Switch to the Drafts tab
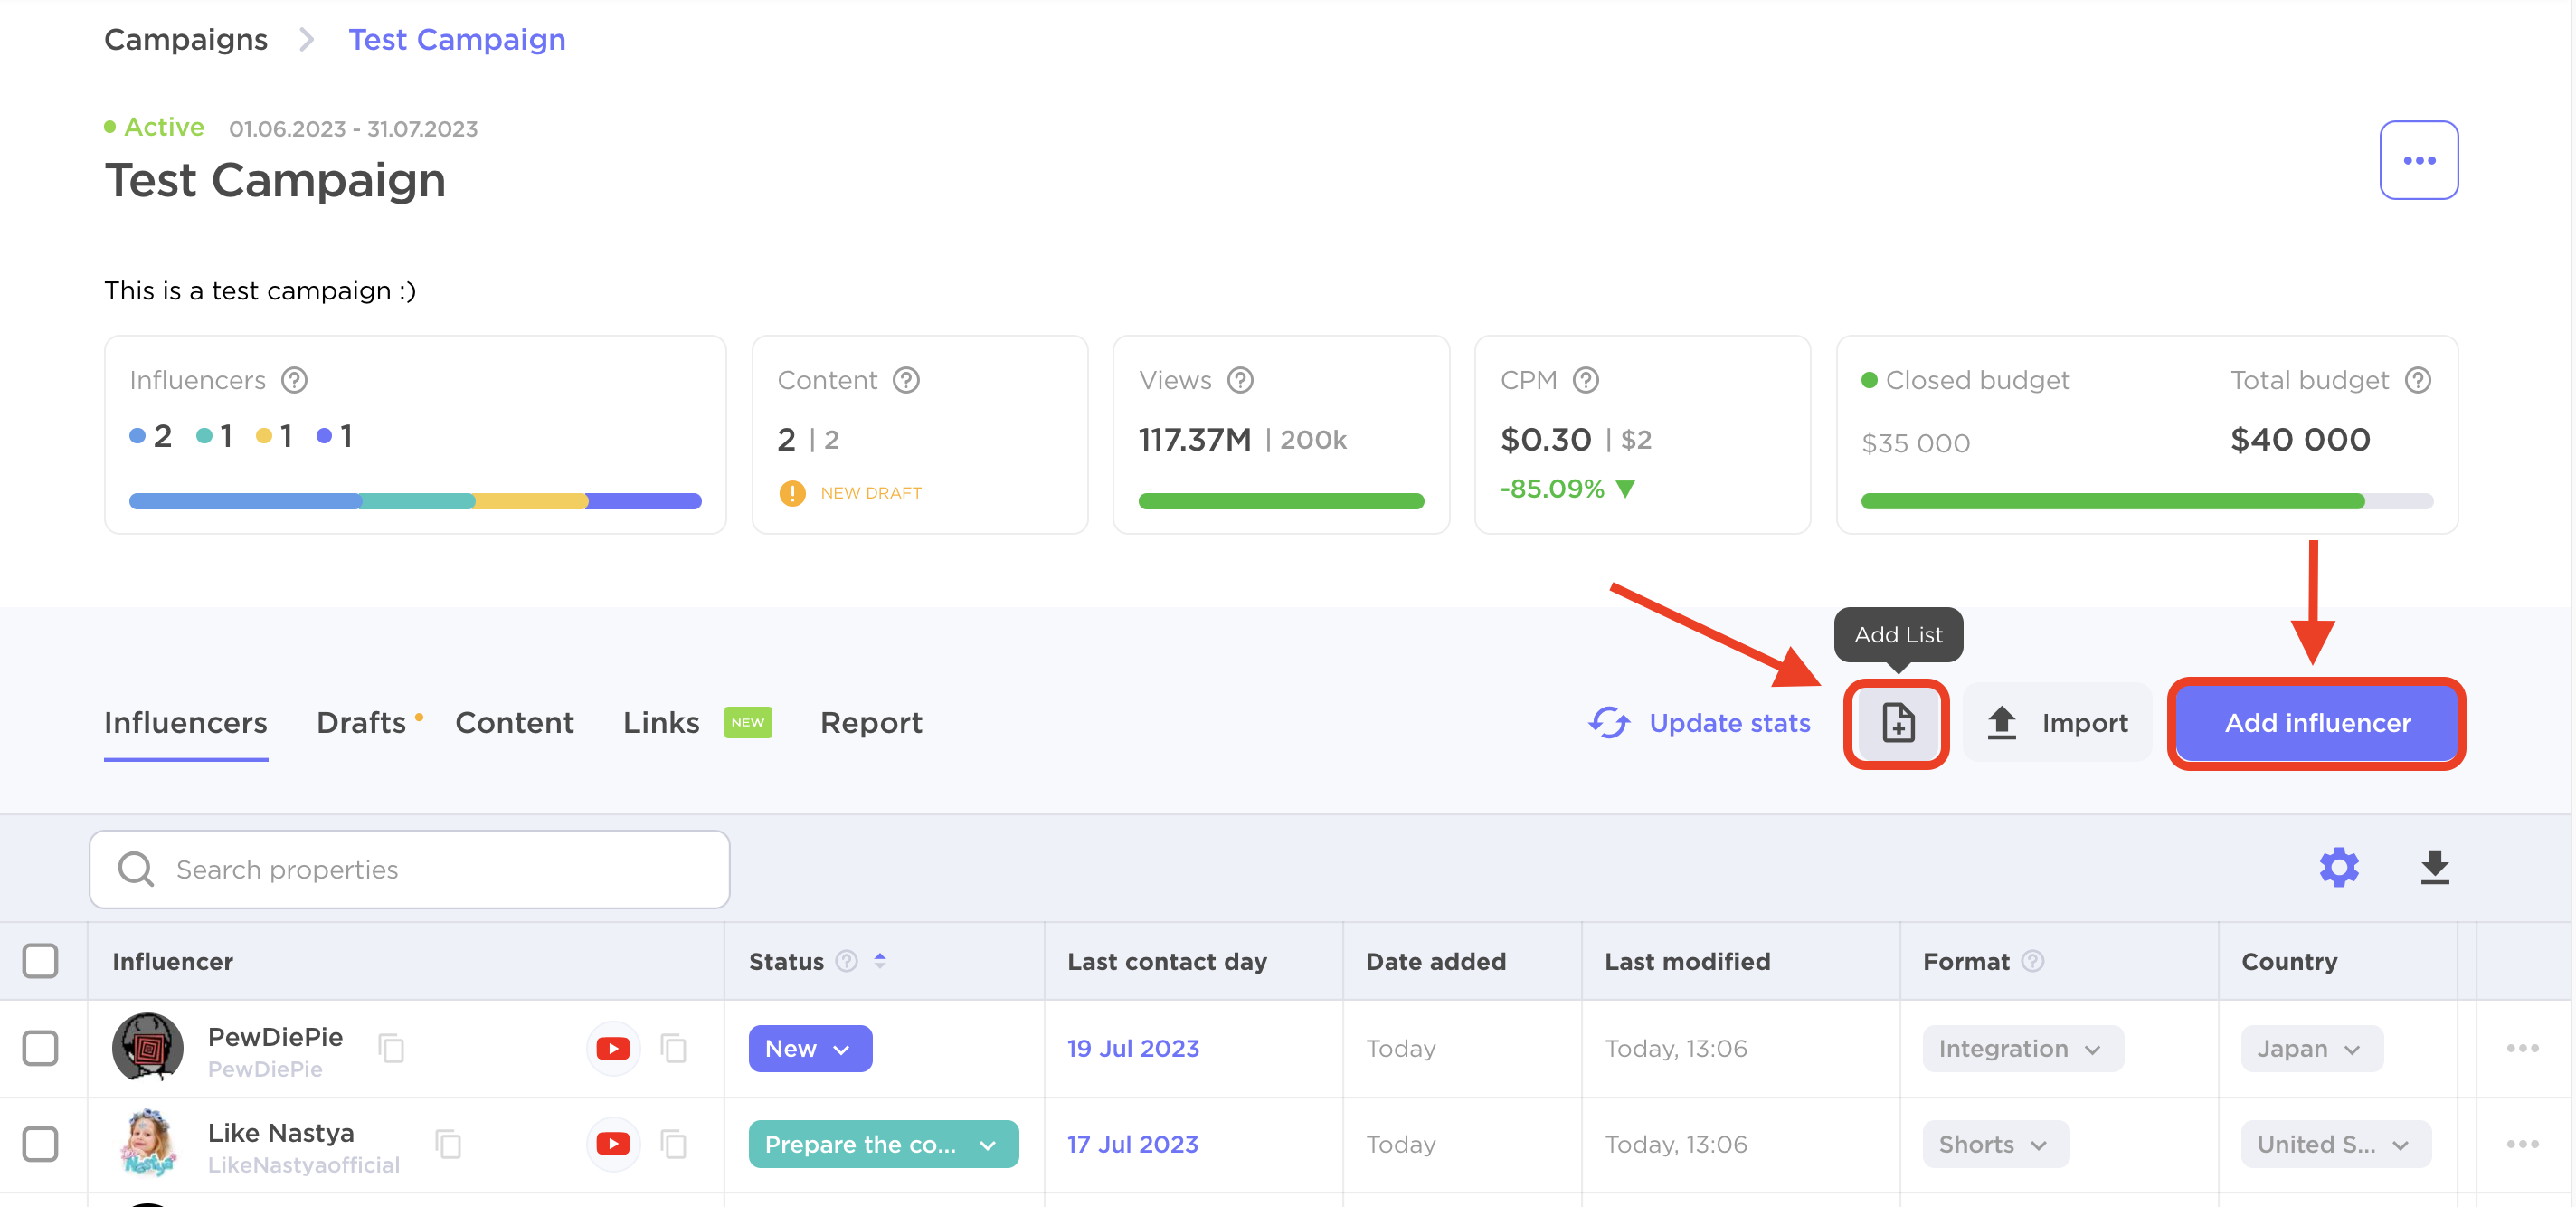 tap(363, 722)
